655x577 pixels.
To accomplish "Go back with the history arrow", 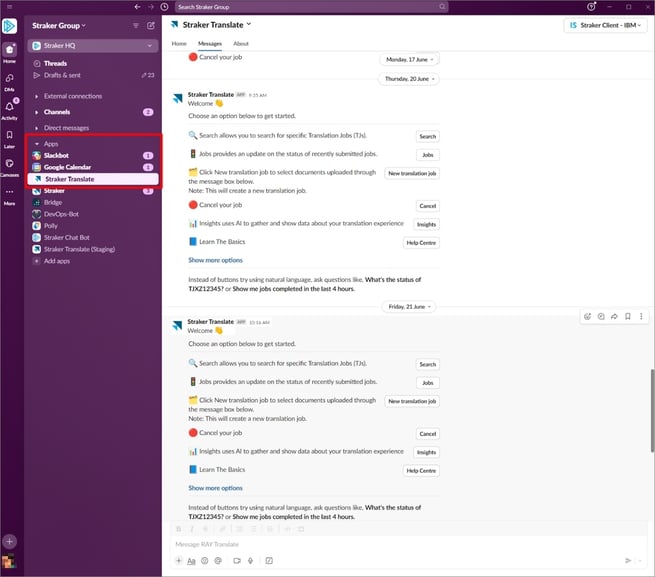I will click(x=137, y=7).
